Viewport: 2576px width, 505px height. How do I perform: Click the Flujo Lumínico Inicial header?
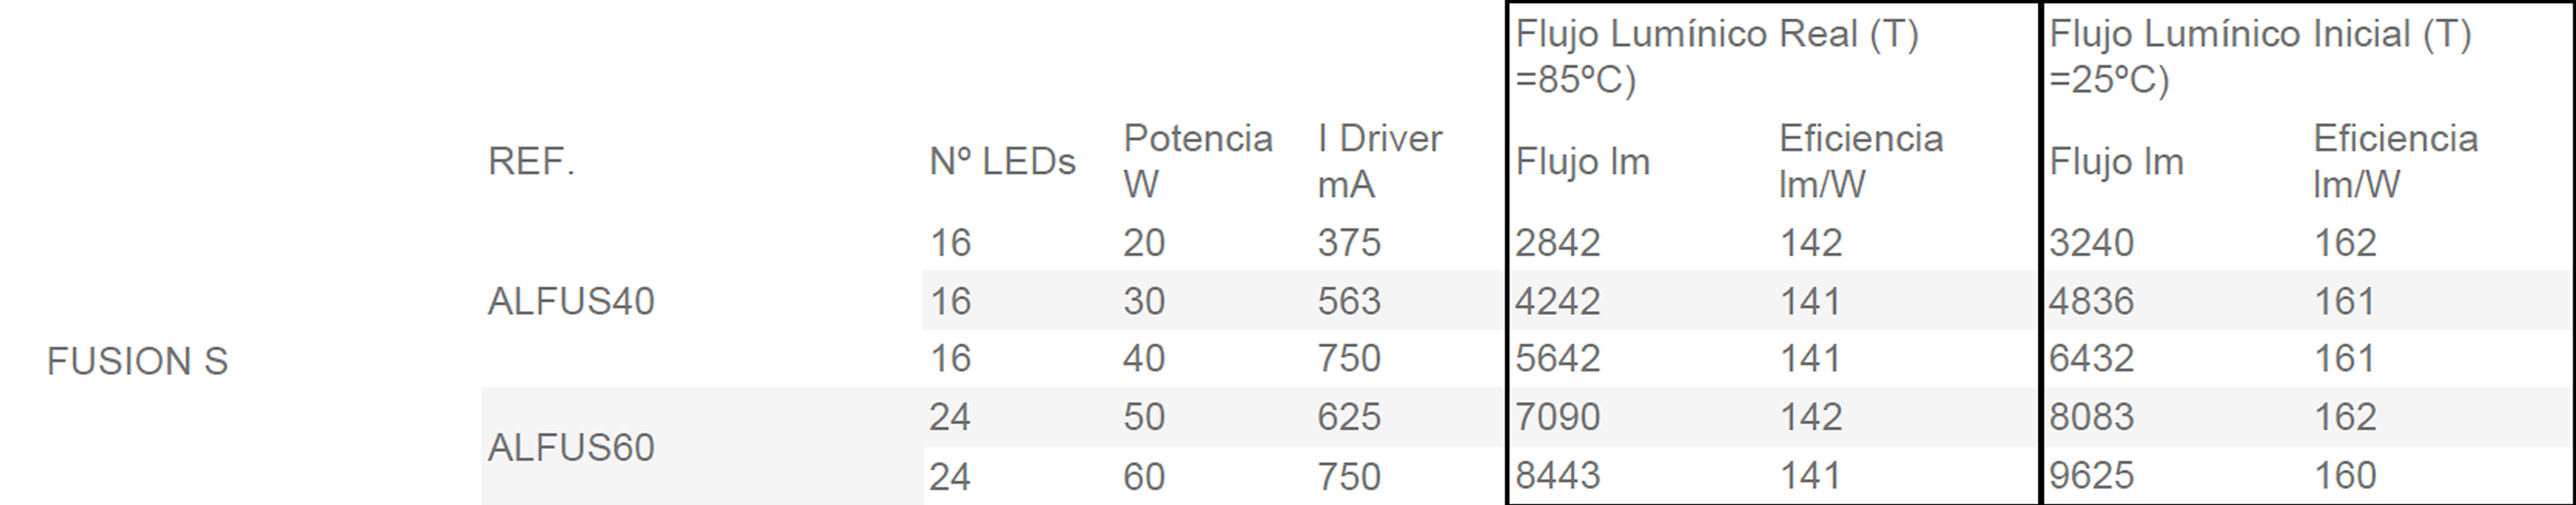click(x=2260, y=56)
